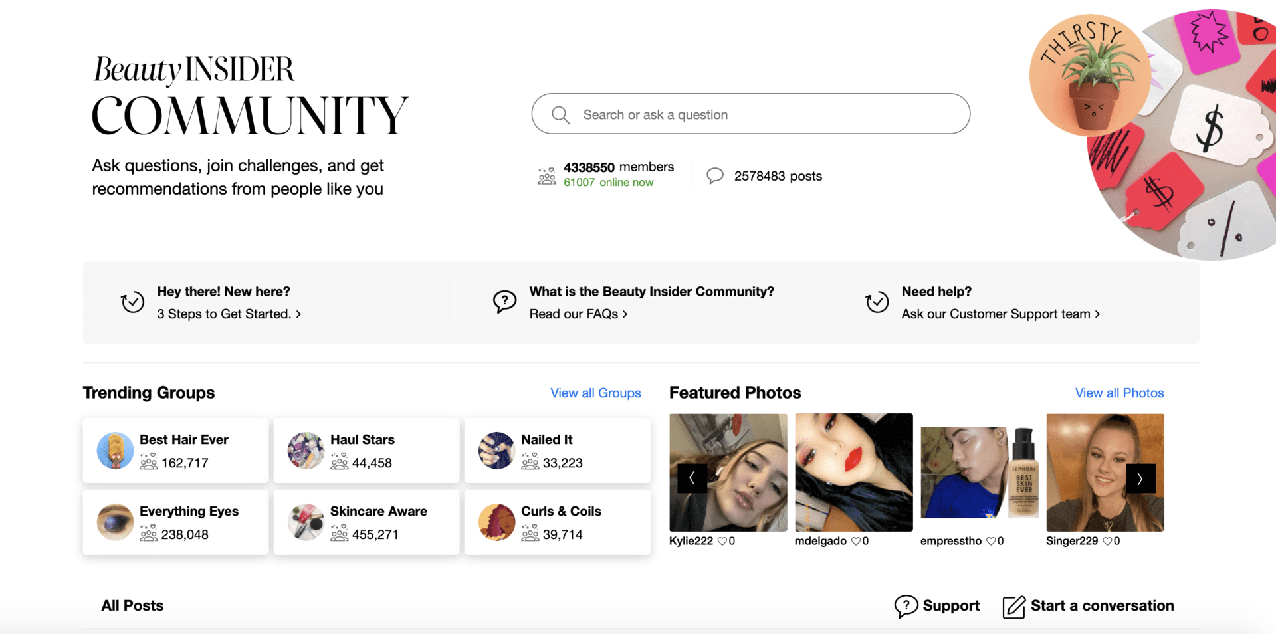Image resolution: width=1276 pixels, height=634 pixels.
Task: Focus the Search or ask a question field
Action: pos(760,115)
